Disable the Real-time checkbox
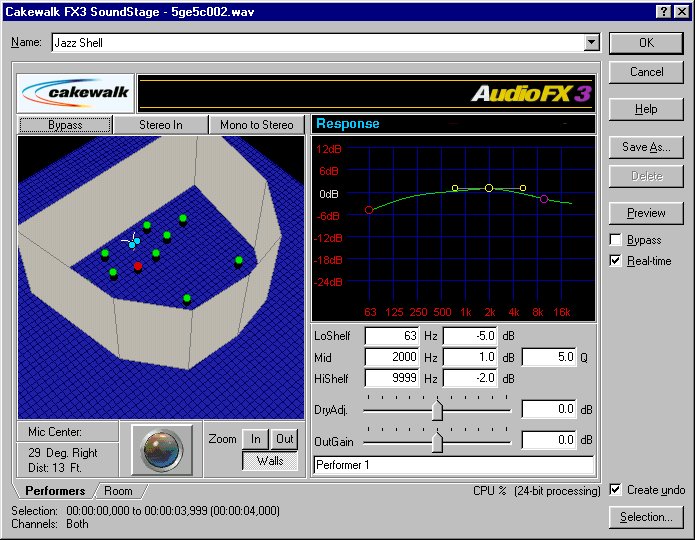 tap(615, 261)
